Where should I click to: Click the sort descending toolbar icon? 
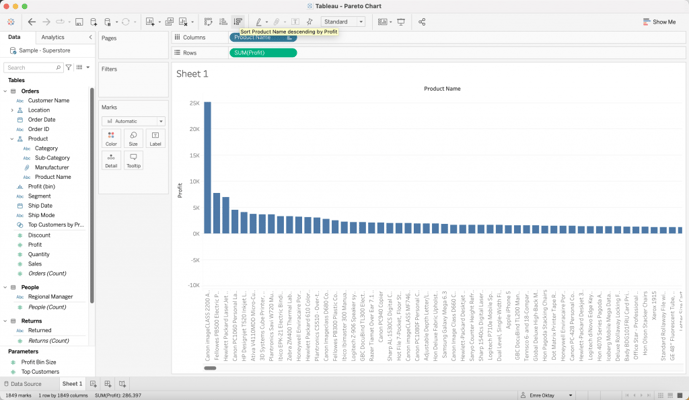click(238, 21)
